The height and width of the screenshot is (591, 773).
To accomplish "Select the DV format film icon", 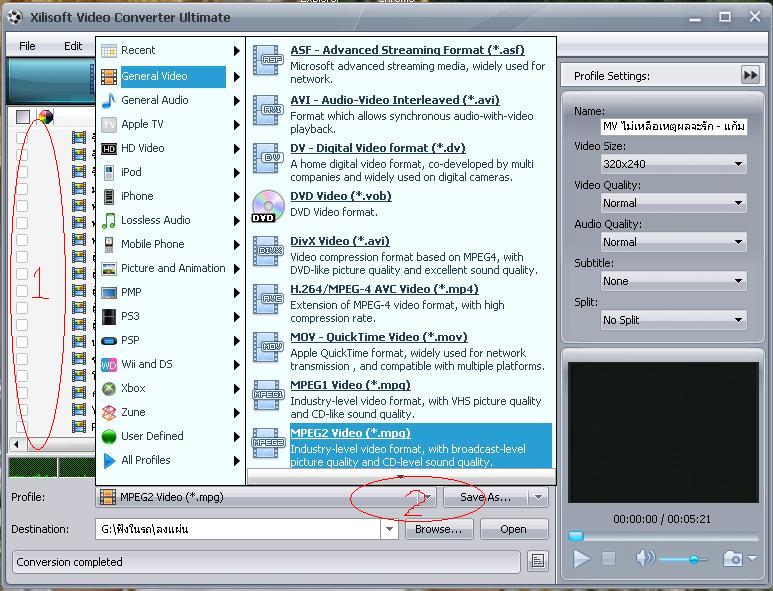I will coord(268,158).
